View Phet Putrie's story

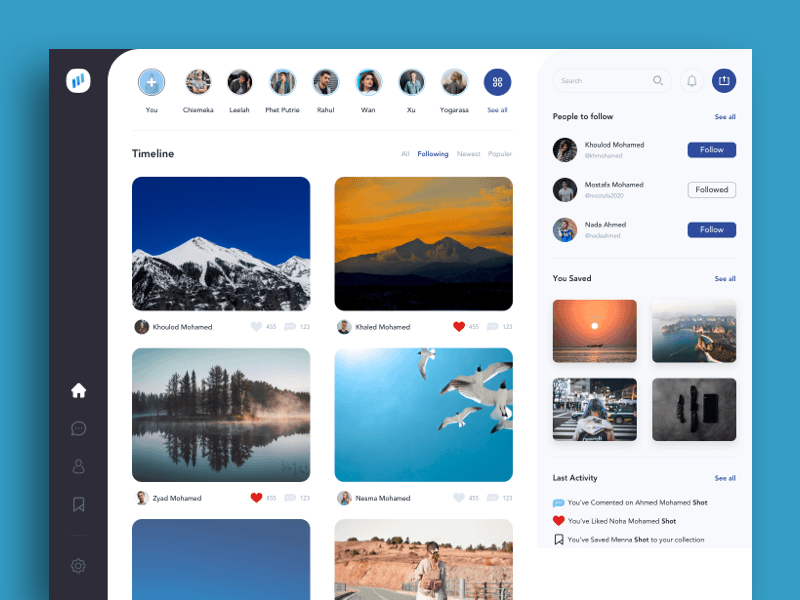(x=283, y=82)
